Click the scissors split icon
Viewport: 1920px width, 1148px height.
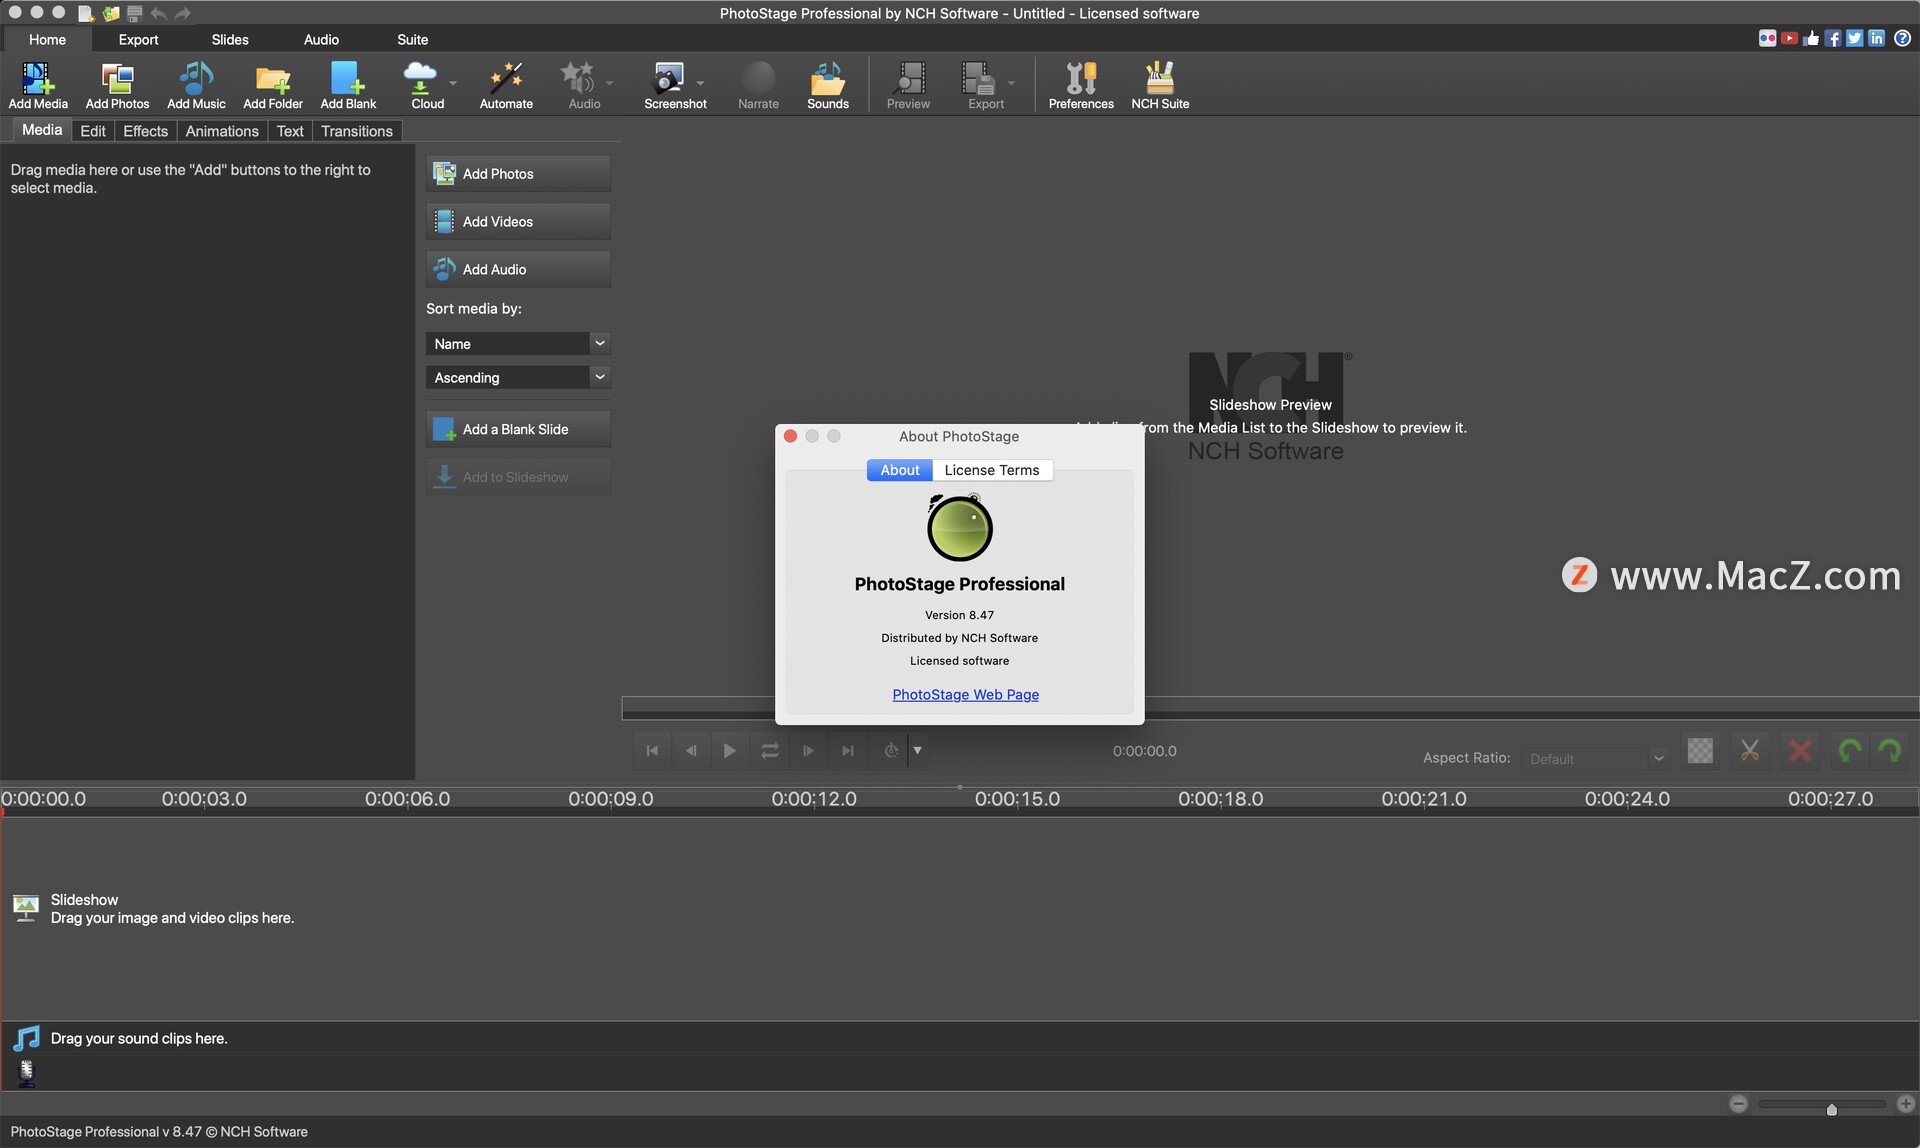click(x=1750, y=751)
